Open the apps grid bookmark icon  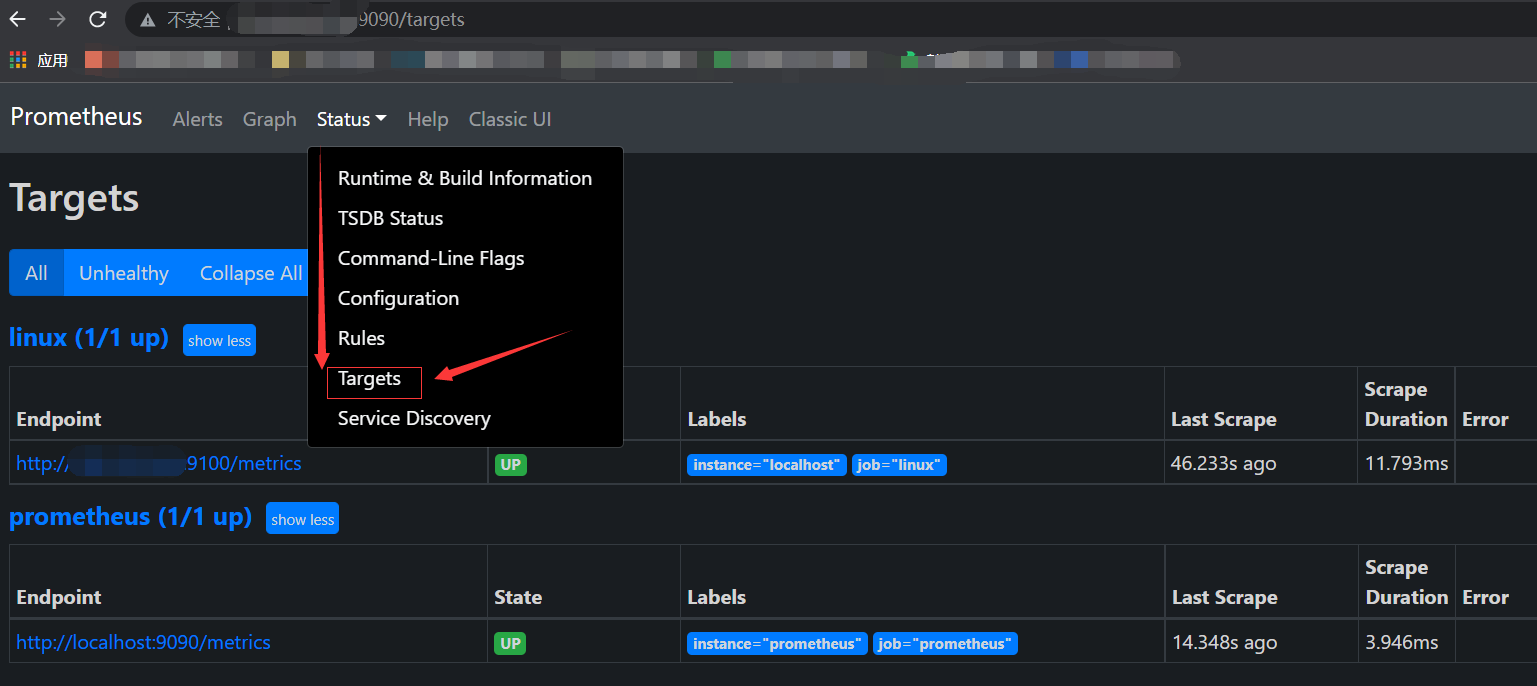click(18, 61)
